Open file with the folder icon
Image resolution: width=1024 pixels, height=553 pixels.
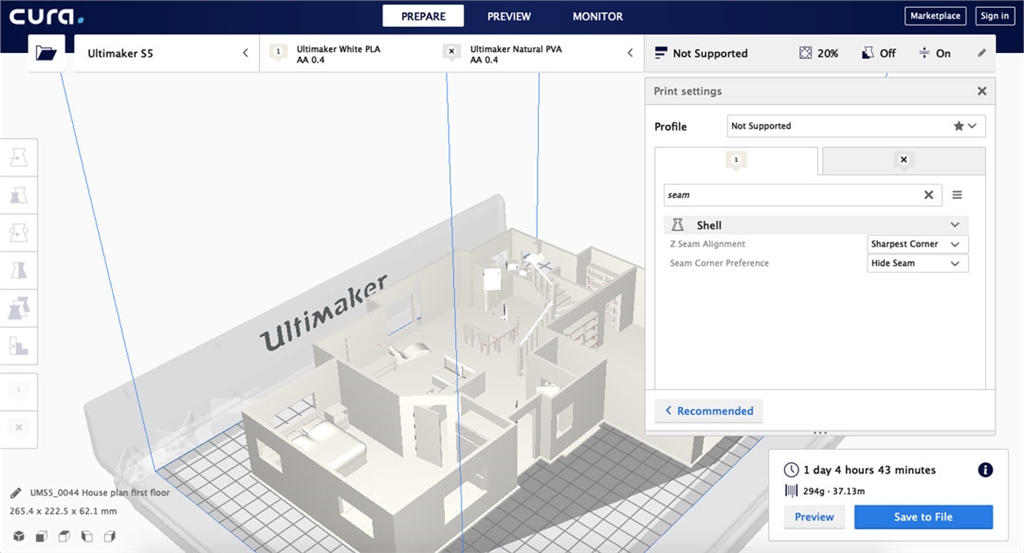tap(46, 53)
